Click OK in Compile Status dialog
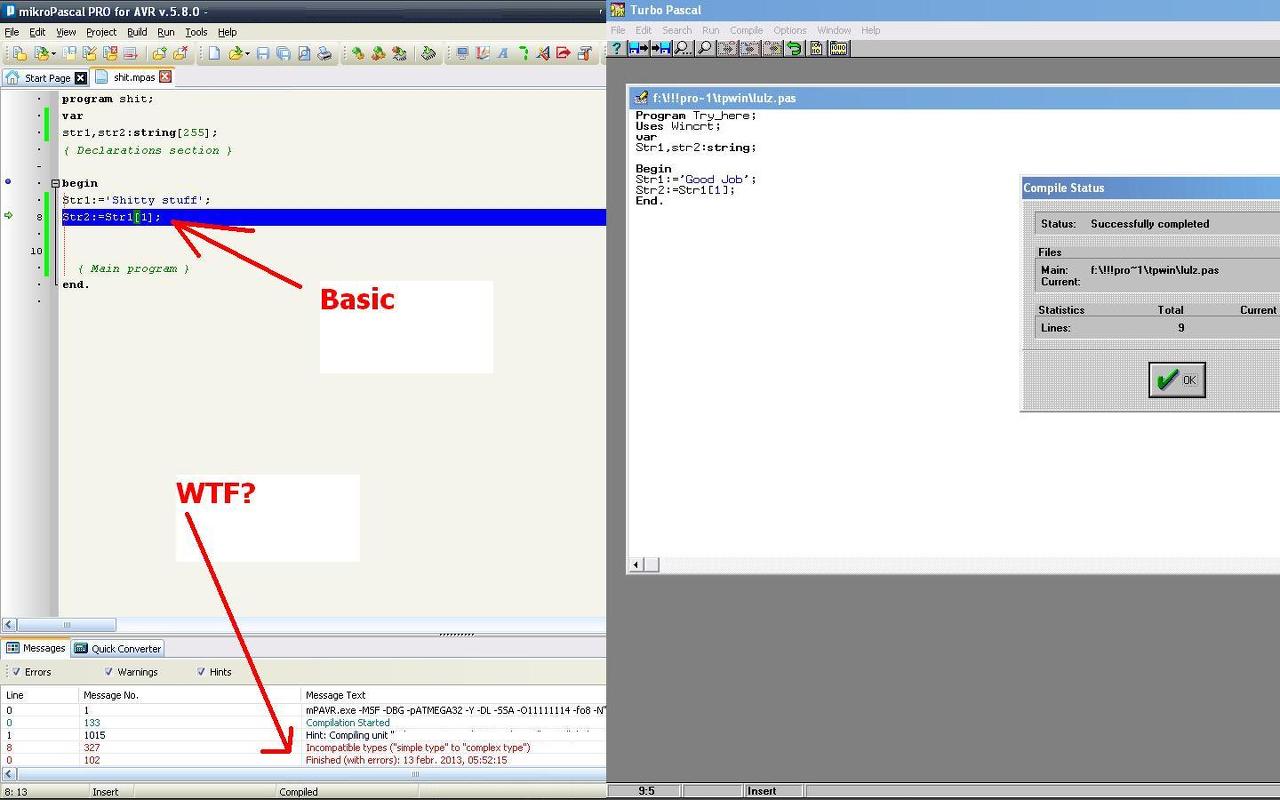This screenshot has height=800, width=1280. [x=1177, y=380]
